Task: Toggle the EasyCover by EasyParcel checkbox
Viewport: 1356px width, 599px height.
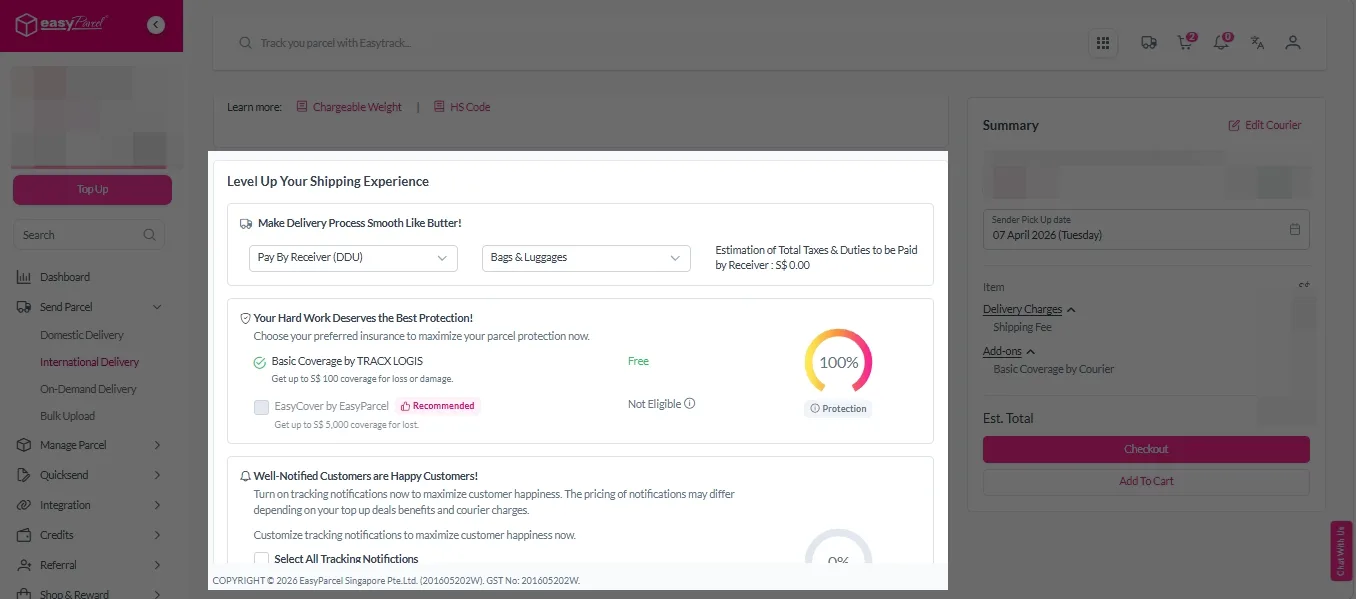Action: (262, 407)
